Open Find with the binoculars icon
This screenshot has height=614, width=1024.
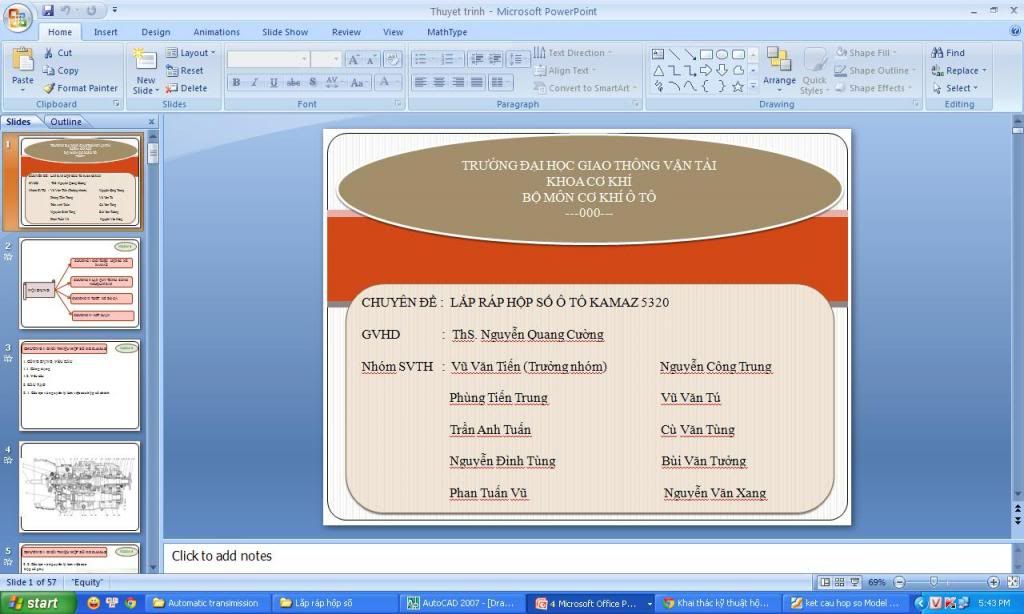tap(948, 53)
